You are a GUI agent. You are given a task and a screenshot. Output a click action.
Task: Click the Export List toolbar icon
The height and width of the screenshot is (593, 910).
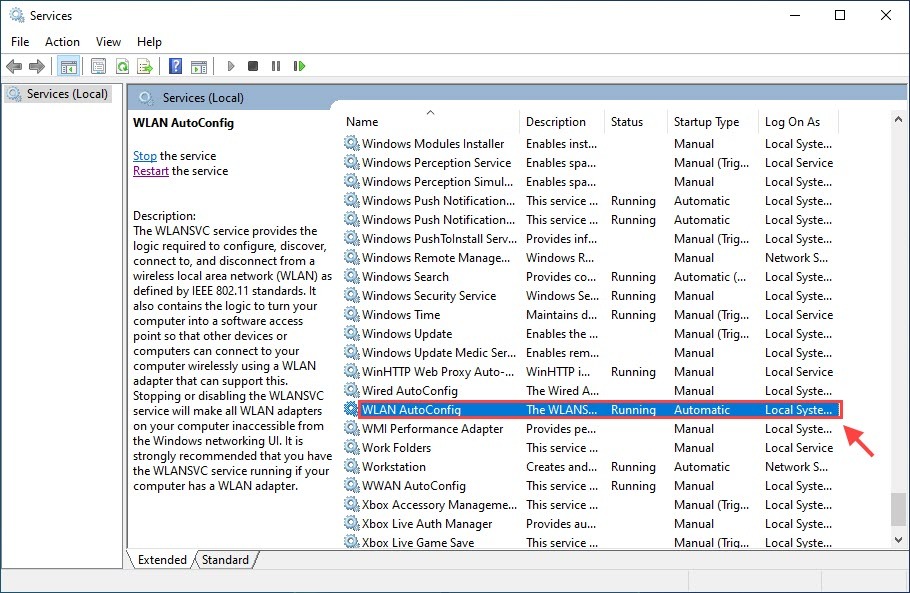point(145,66)
